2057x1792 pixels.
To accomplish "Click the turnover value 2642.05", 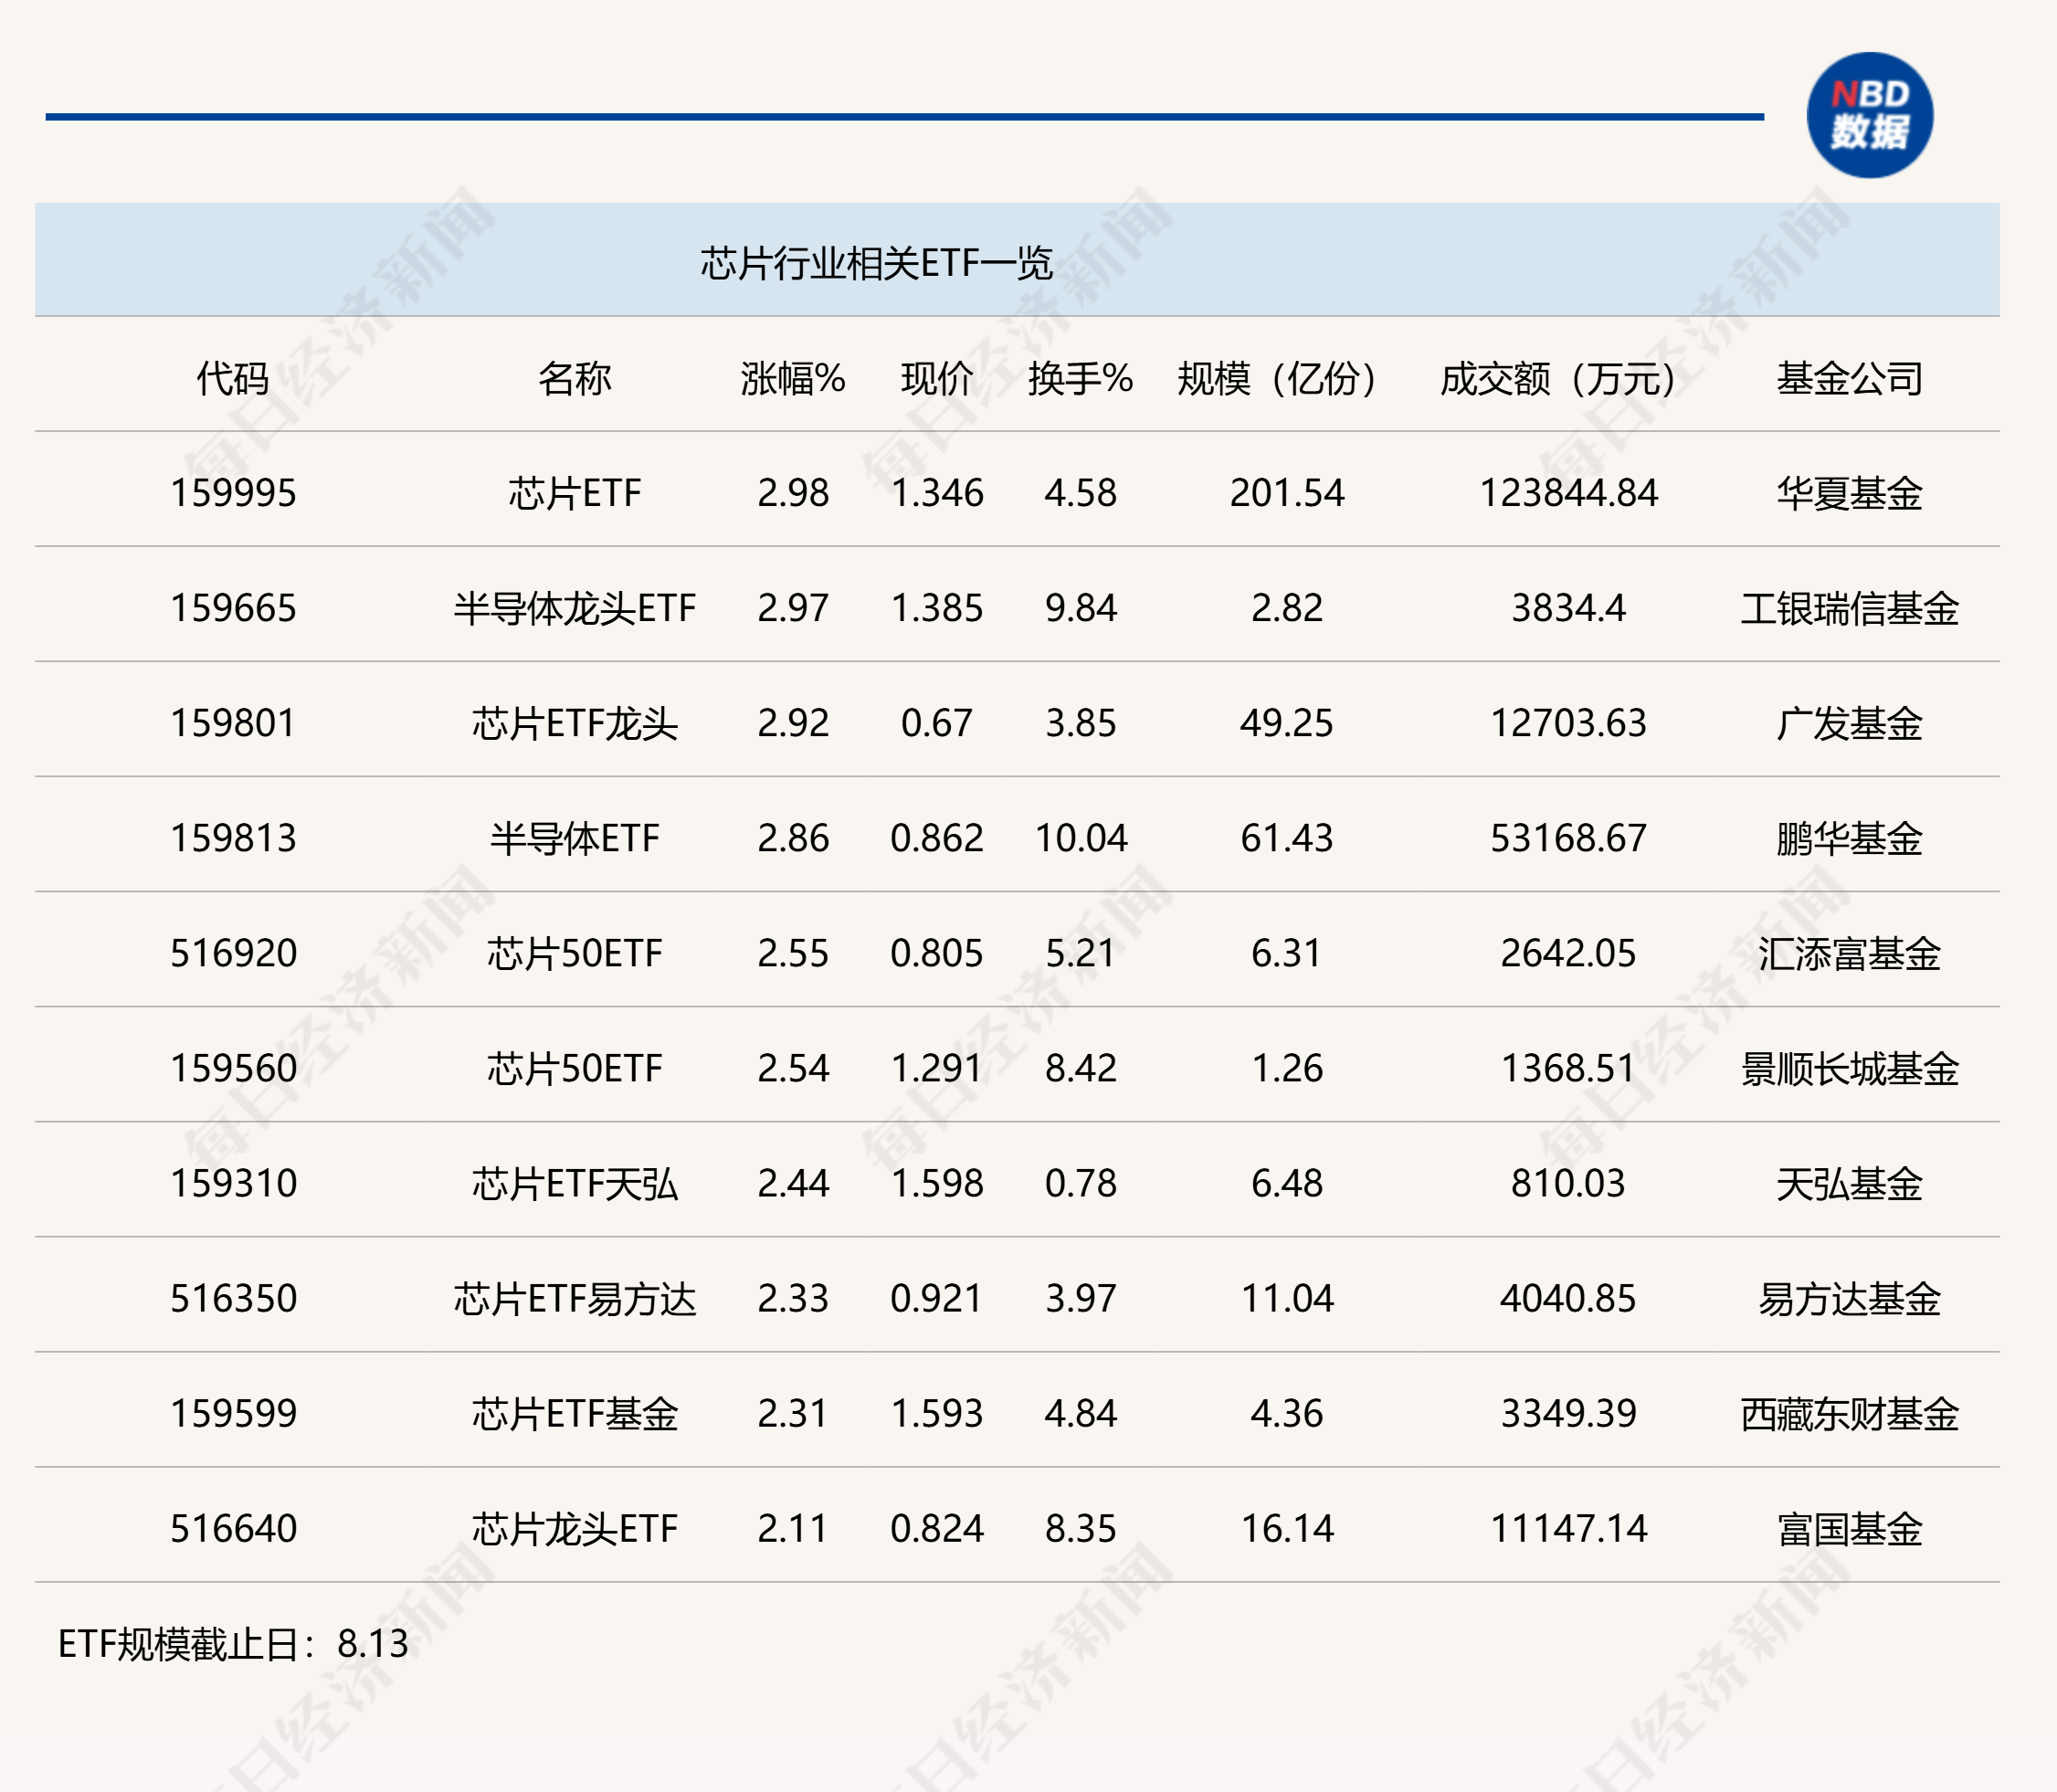I will pos(1567,953).
